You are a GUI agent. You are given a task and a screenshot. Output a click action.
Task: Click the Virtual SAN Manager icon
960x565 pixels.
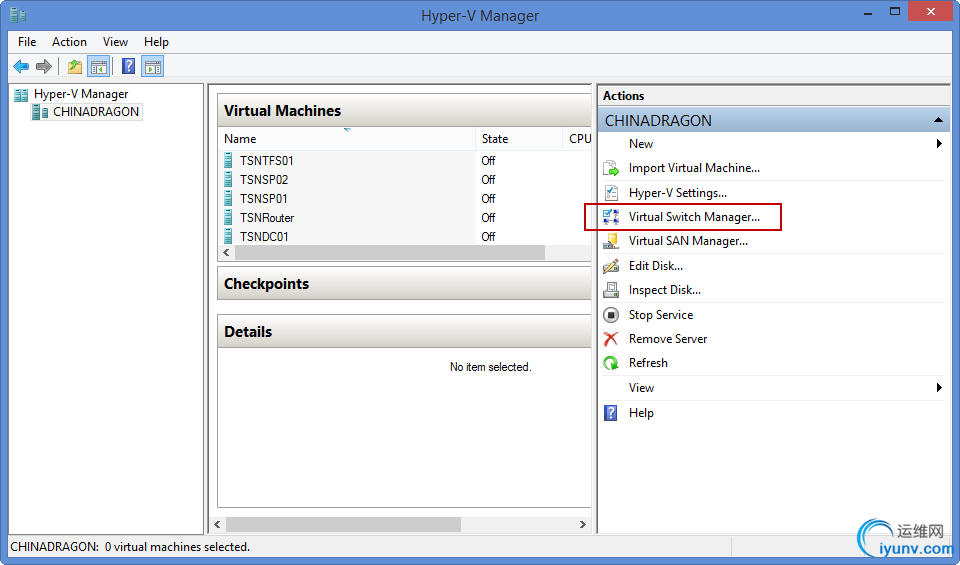[x=611, y=241]
